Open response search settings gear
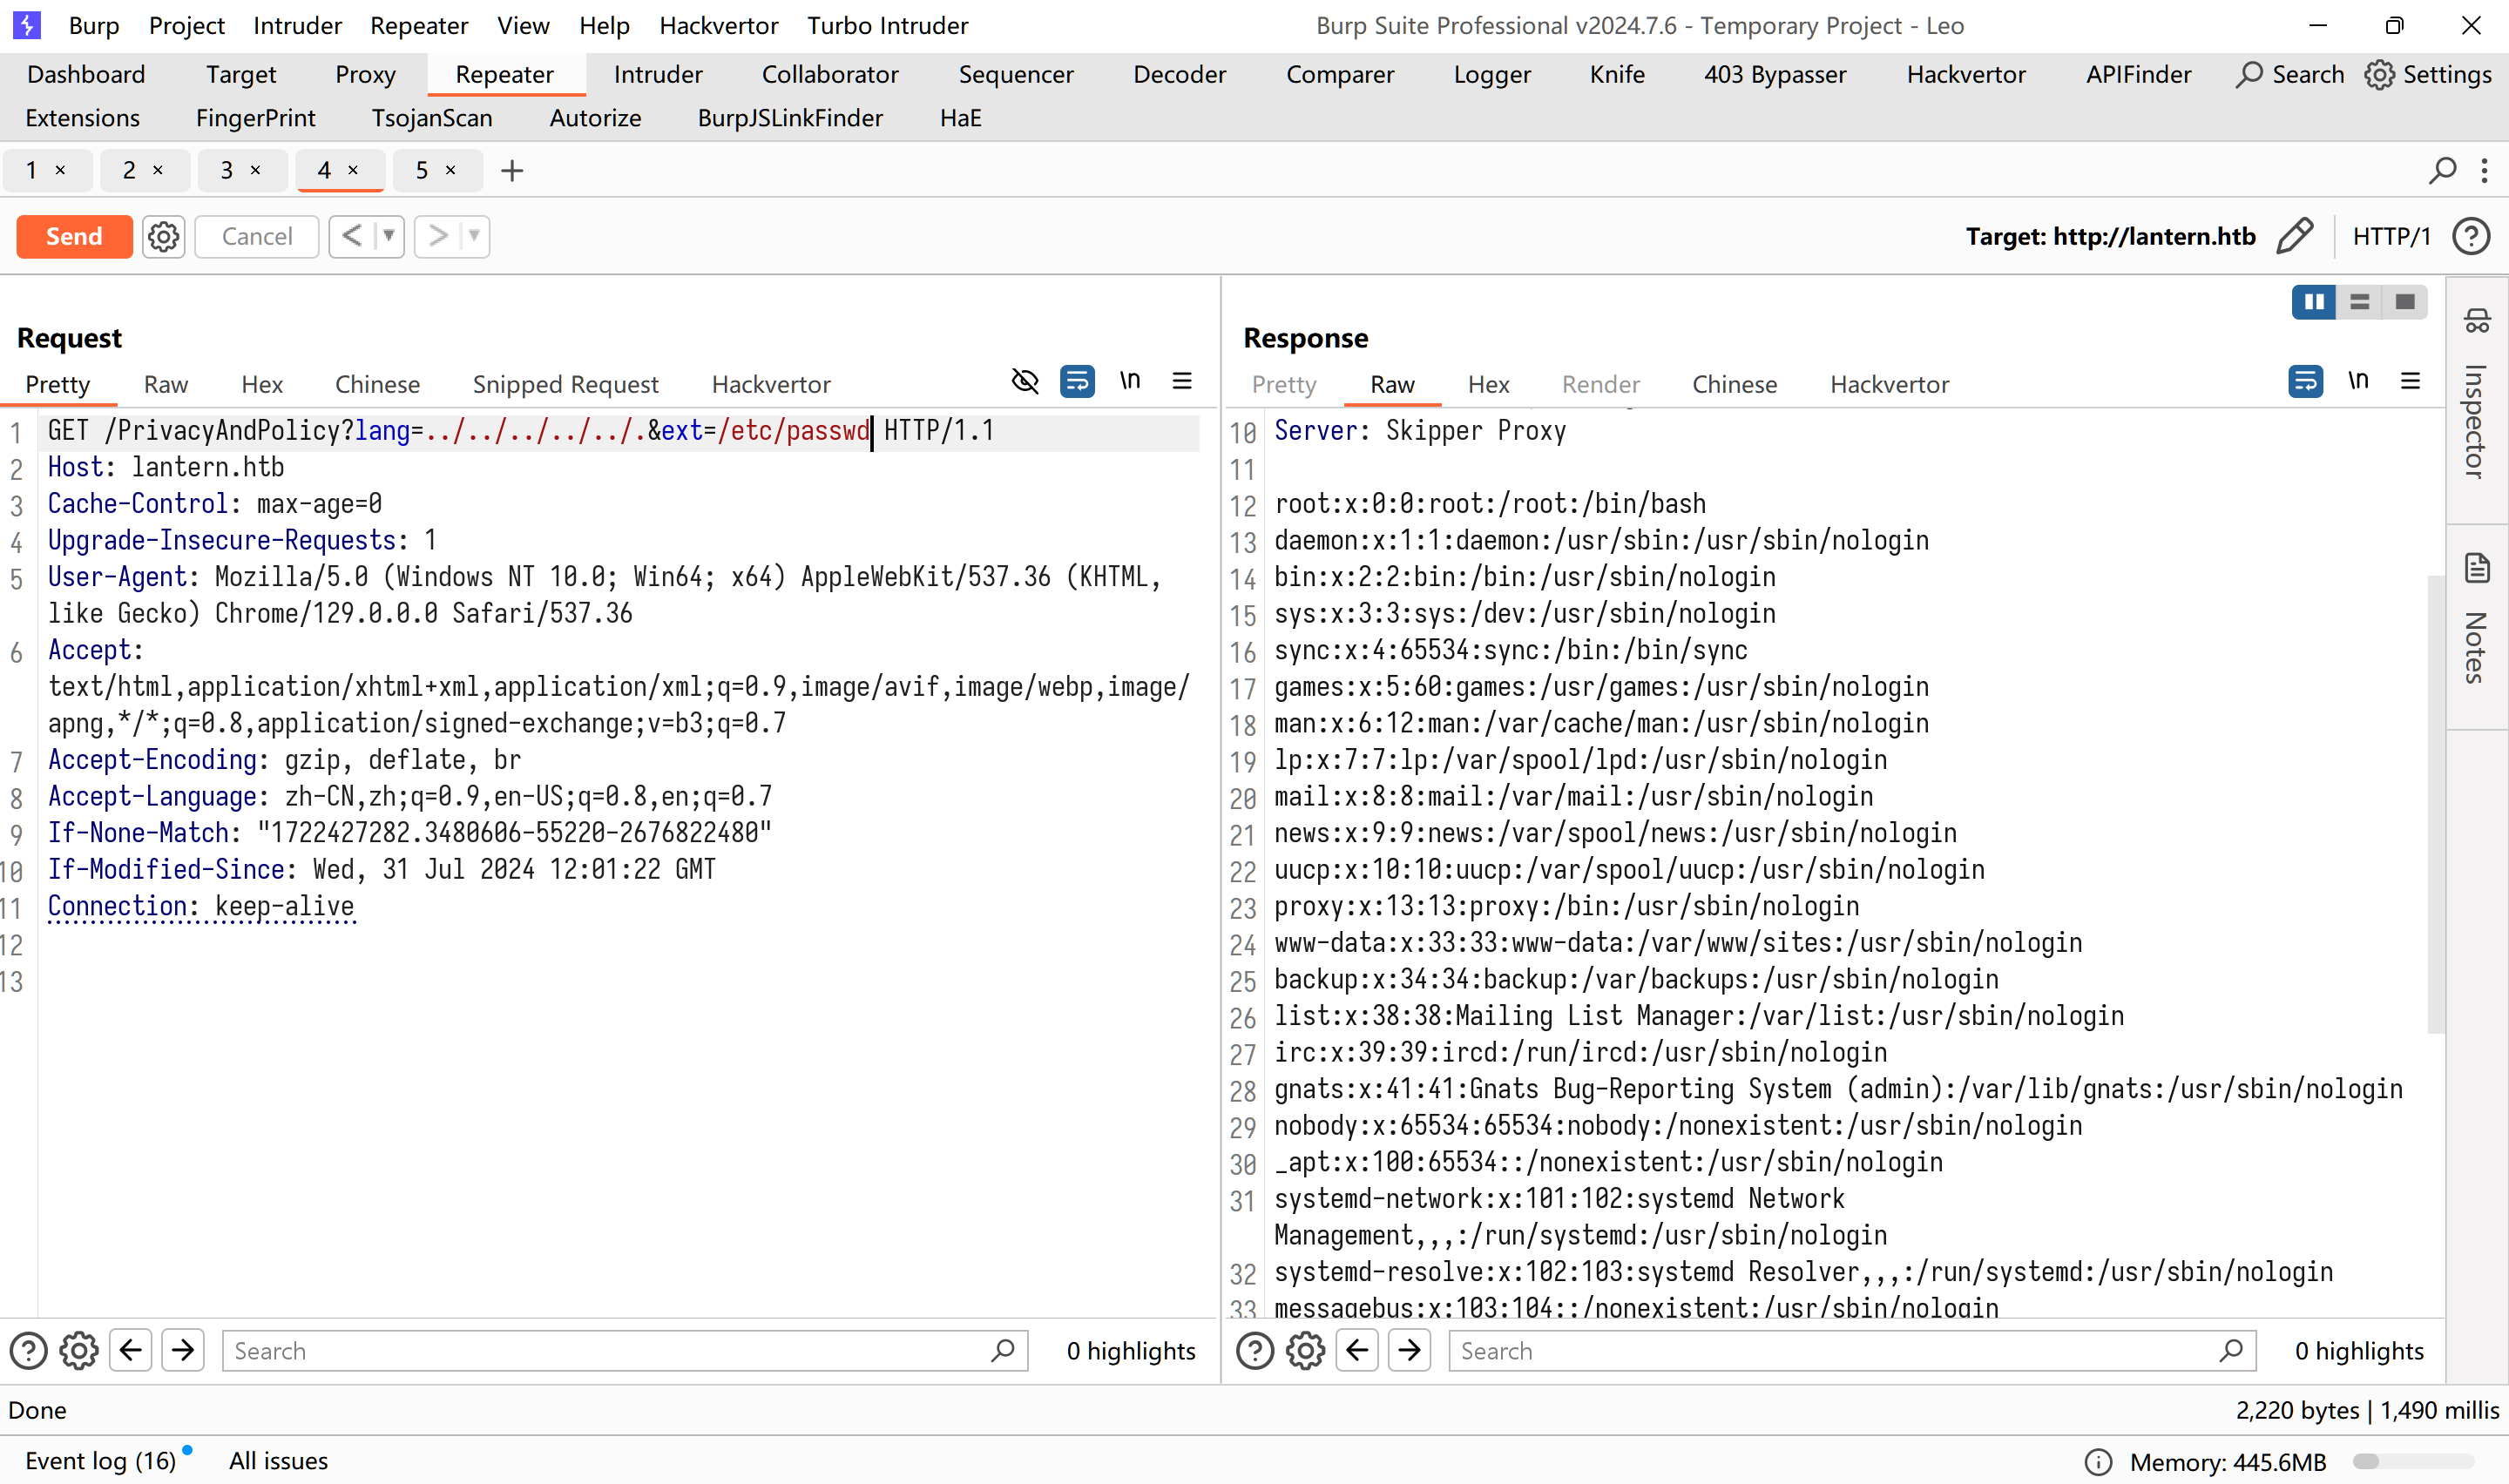2509x1484 pixels. click(x=1305, y=1351)
